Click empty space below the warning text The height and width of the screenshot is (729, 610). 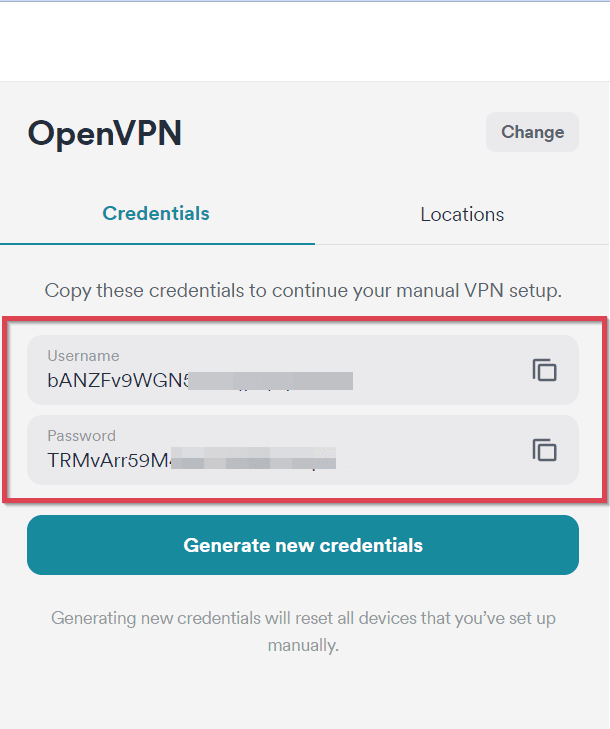[x=303, y=695]
